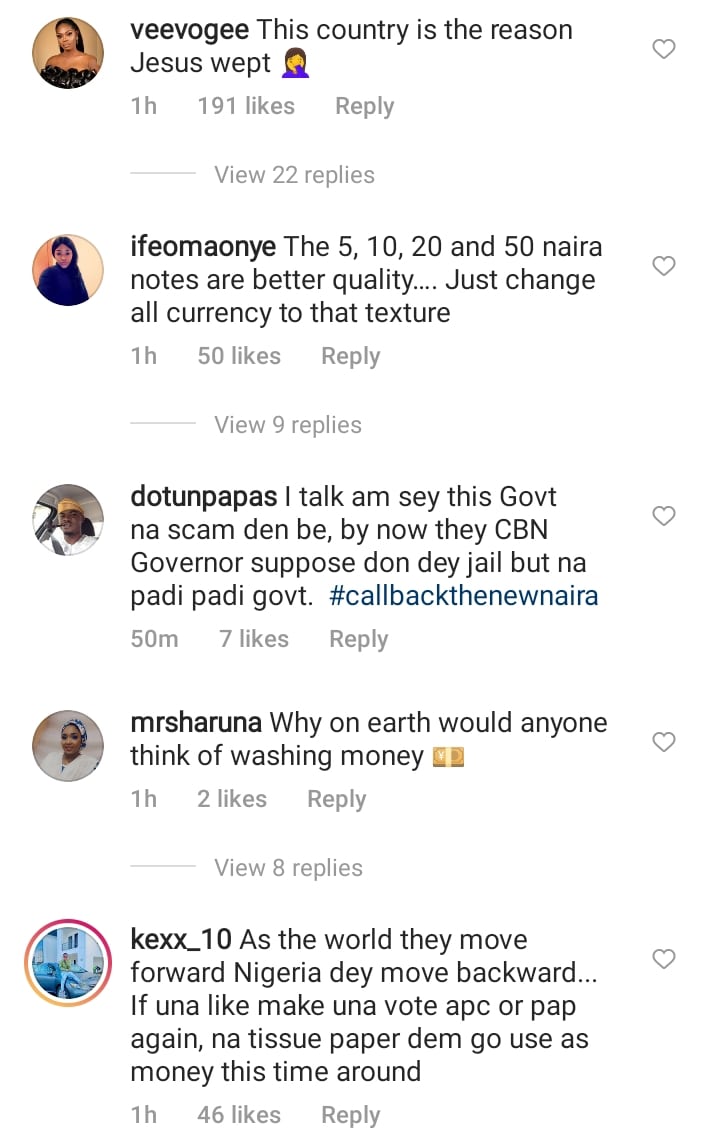View kexx_10's story ring avatar
The height and width of the screenshot is (1145, 720).
point(68,962)
